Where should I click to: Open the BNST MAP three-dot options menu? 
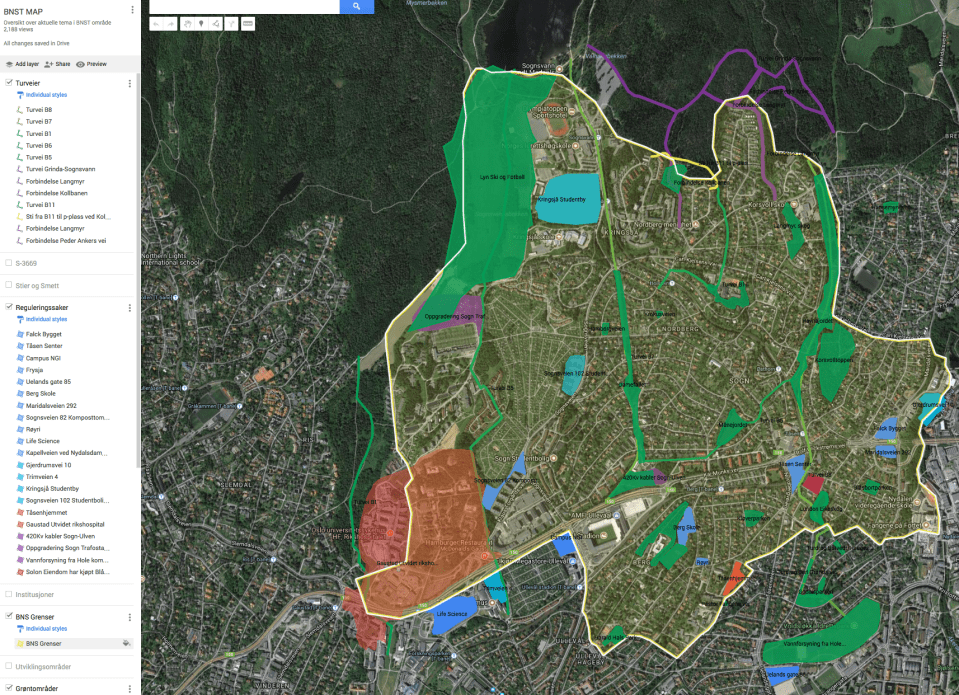[x=132, y=10]
